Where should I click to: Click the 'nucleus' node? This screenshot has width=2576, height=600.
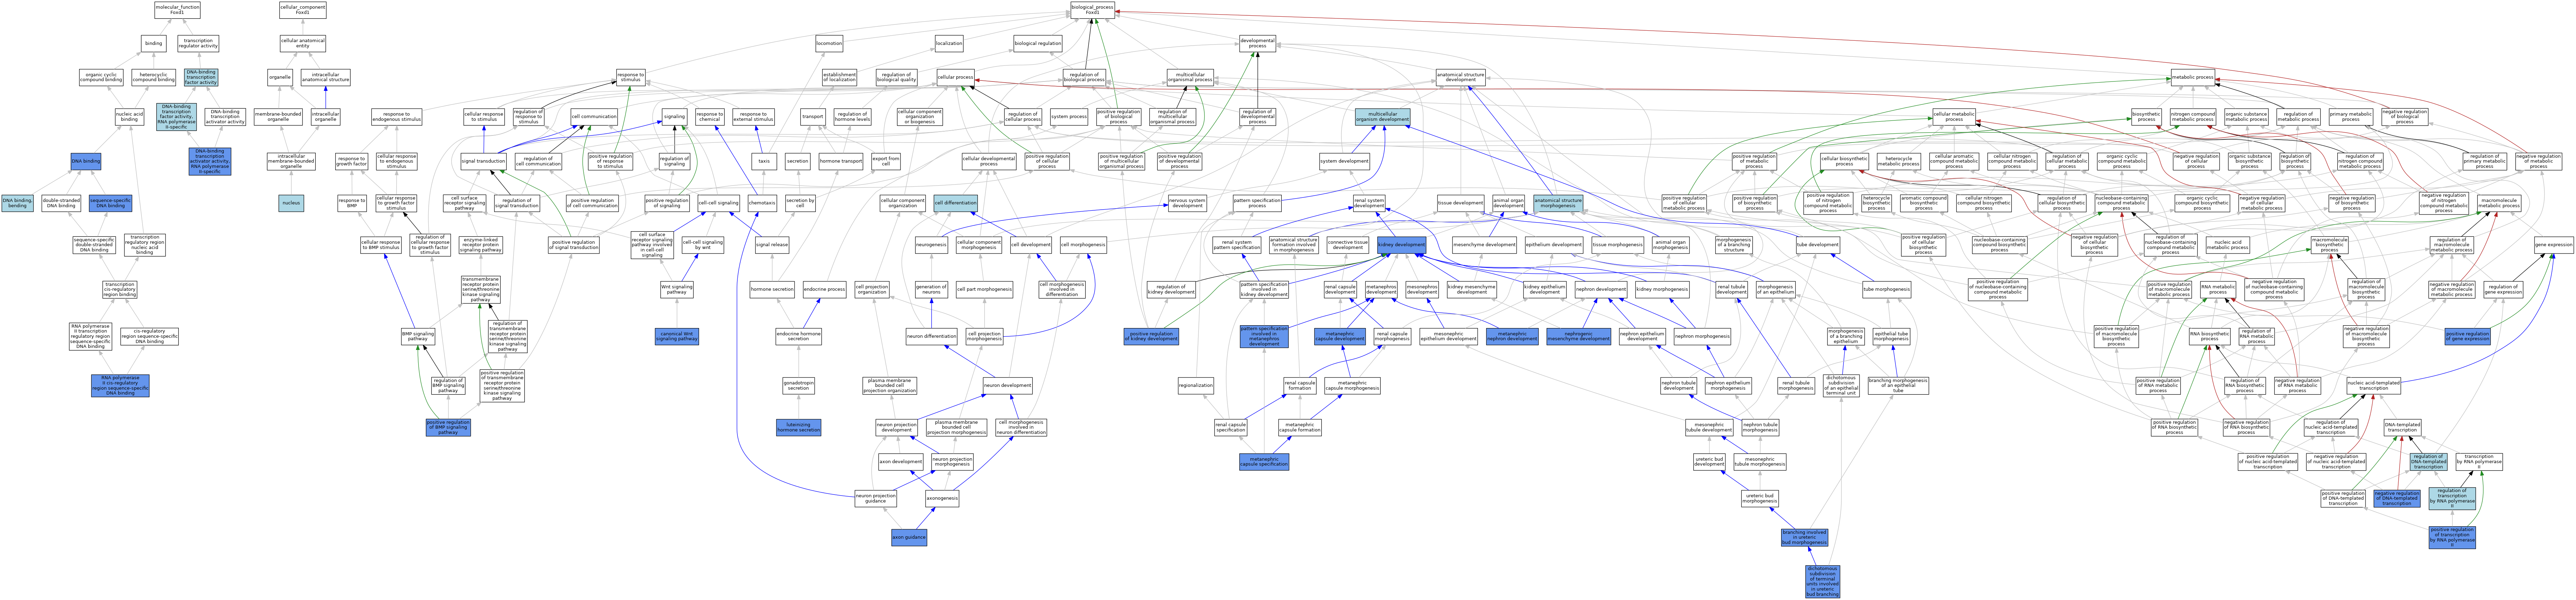pyautogui.click(x=291, y=203)
